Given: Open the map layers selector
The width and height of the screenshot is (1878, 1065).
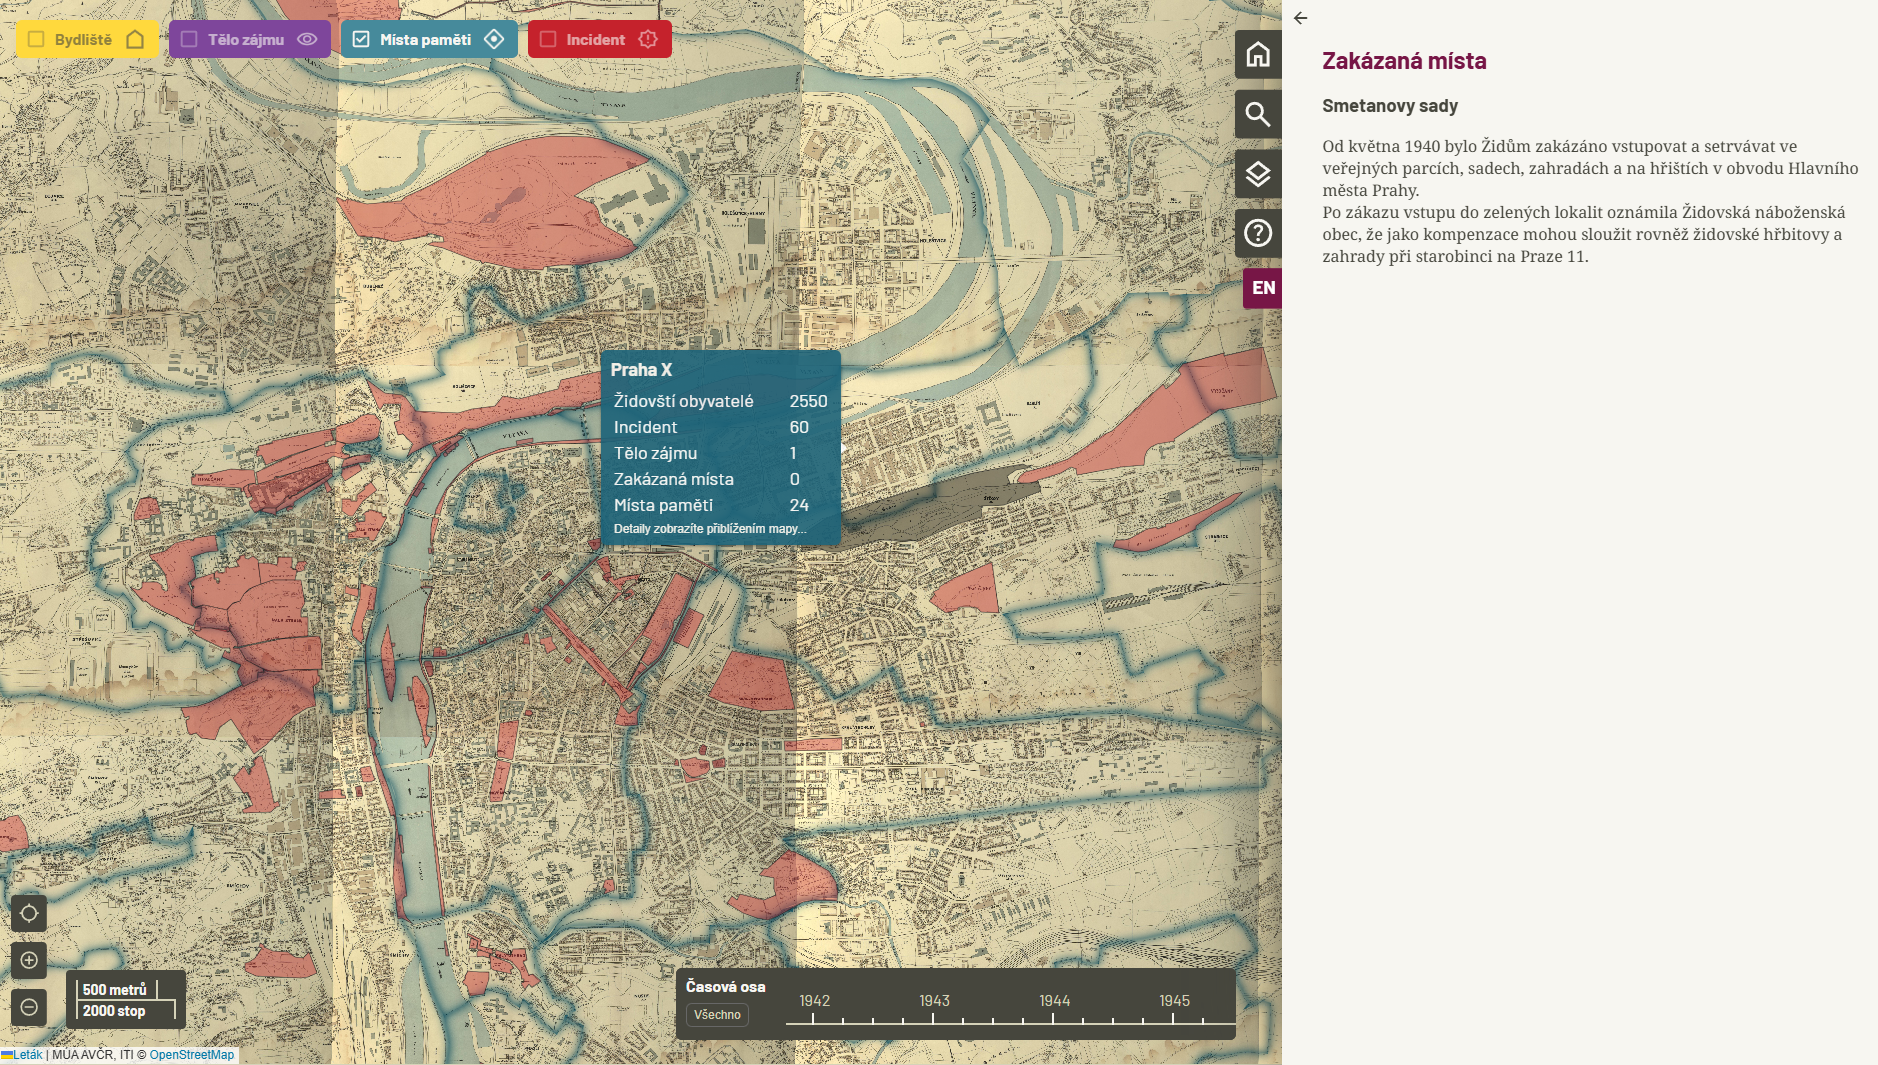Looking at the screenshot, I should pyautogui.click(x=1257, y=174).
